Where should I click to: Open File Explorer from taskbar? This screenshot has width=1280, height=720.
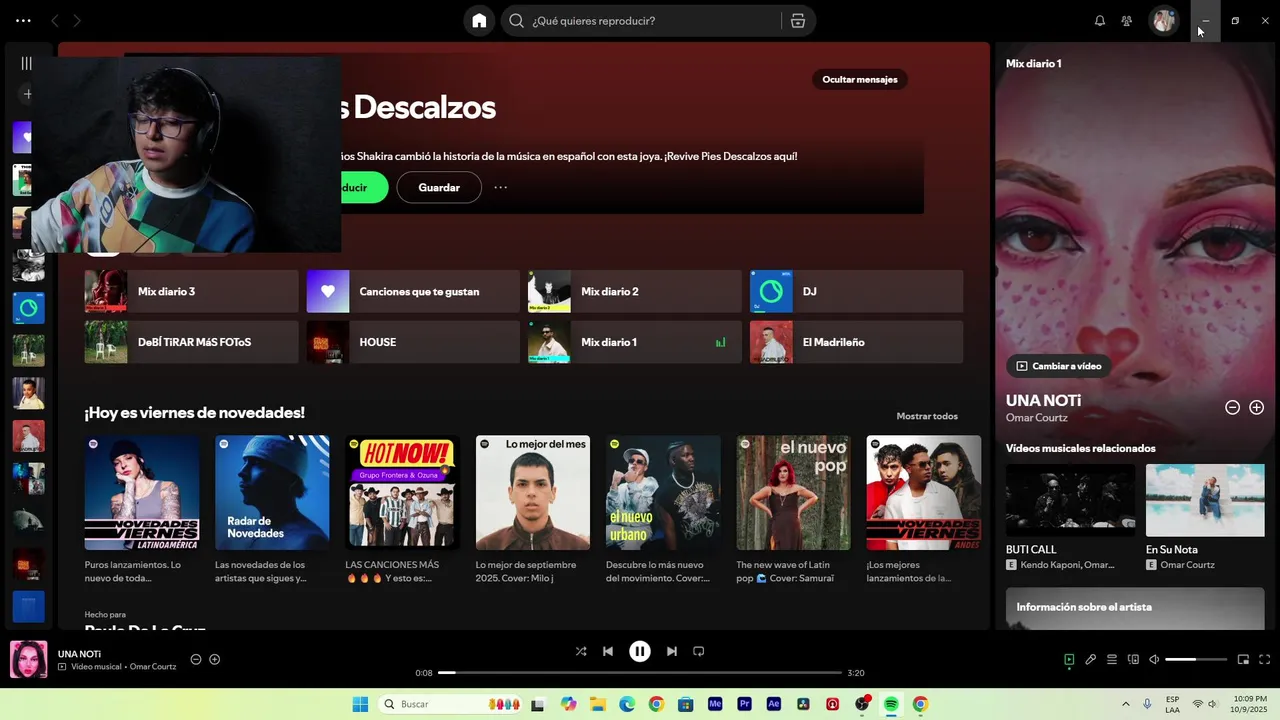tap(598, 704)
